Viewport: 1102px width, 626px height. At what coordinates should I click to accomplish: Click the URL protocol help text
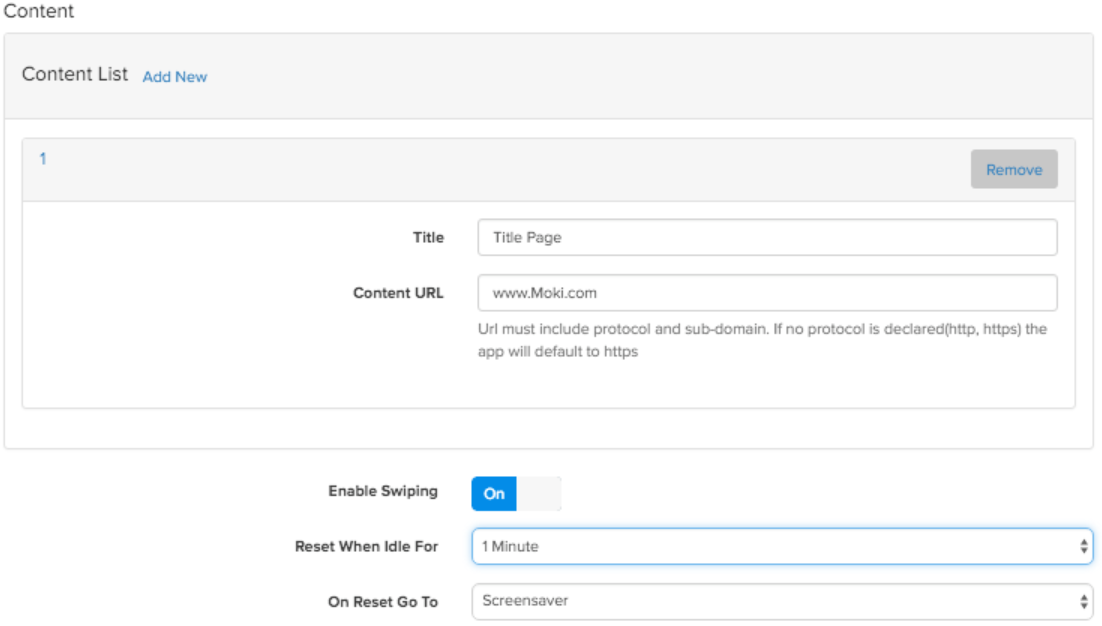[762, 340]
